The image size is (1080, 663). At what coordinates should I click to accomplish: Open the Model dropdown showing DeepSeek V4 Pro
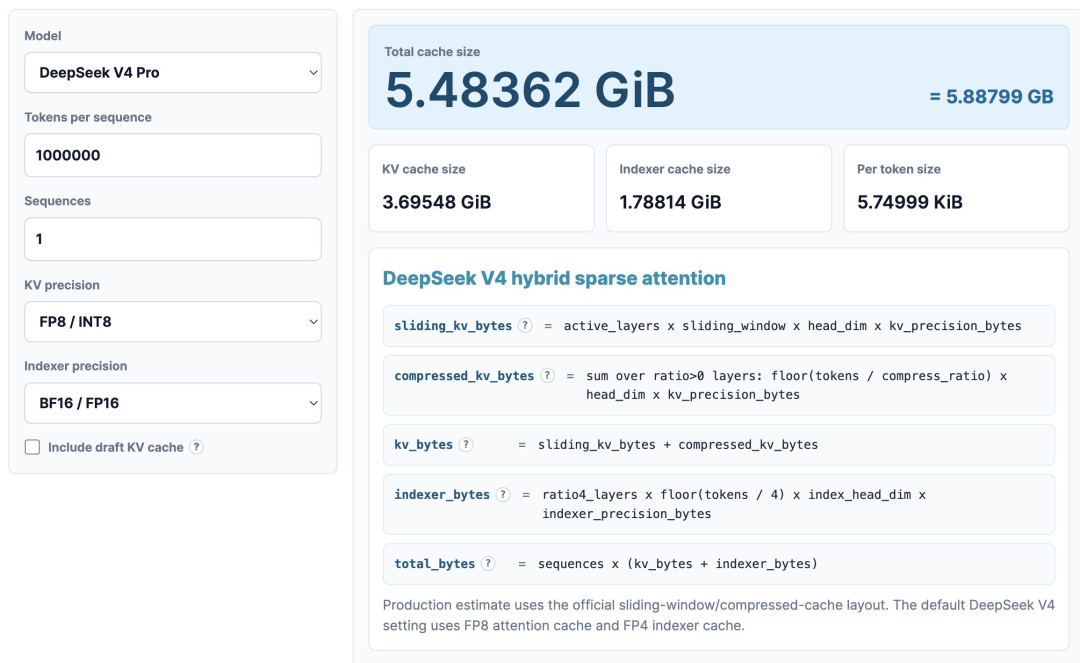pyautogui.click(x=173, y=72)
